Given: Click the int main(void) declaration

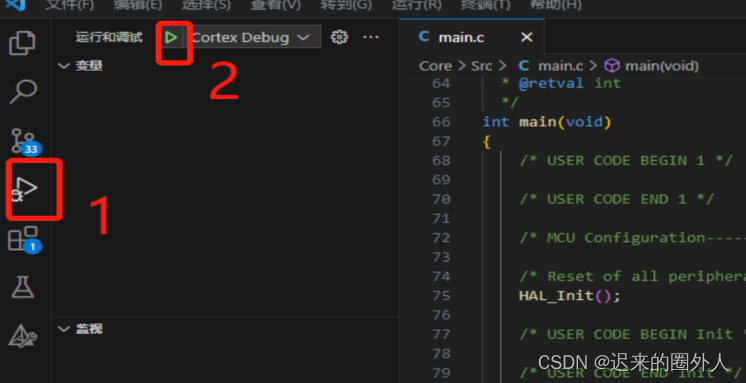Looking at the screenshot, I should [x=547, y=122].
